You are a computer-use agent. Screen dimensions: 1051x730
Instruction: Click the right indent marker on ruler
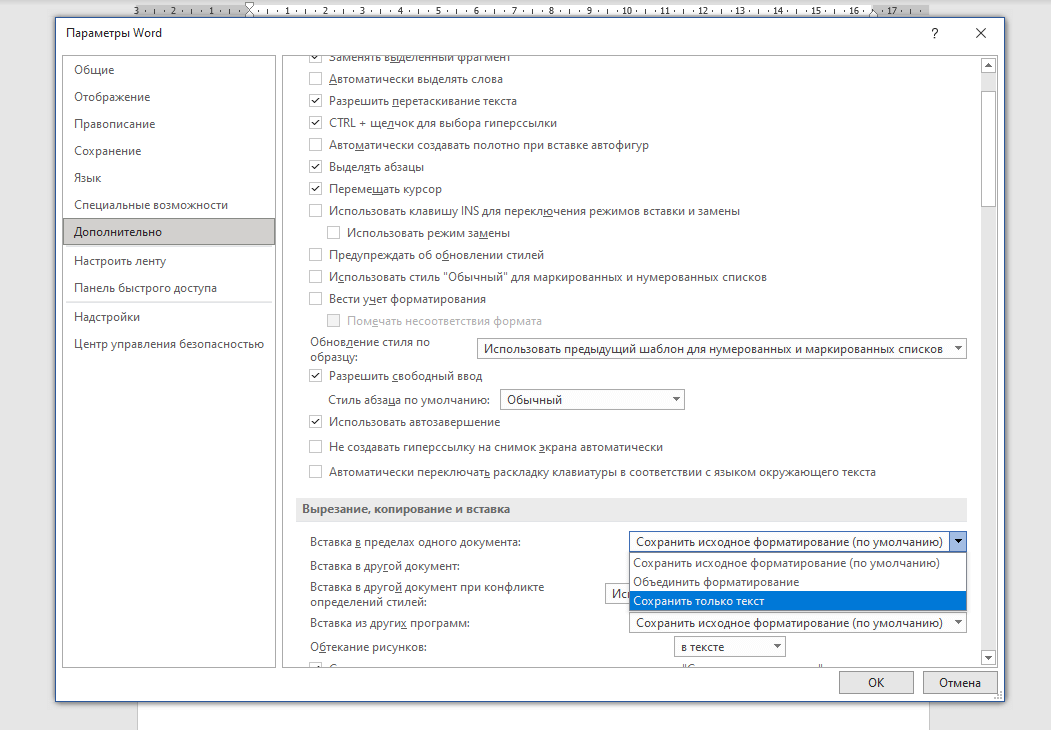point(873,12)
